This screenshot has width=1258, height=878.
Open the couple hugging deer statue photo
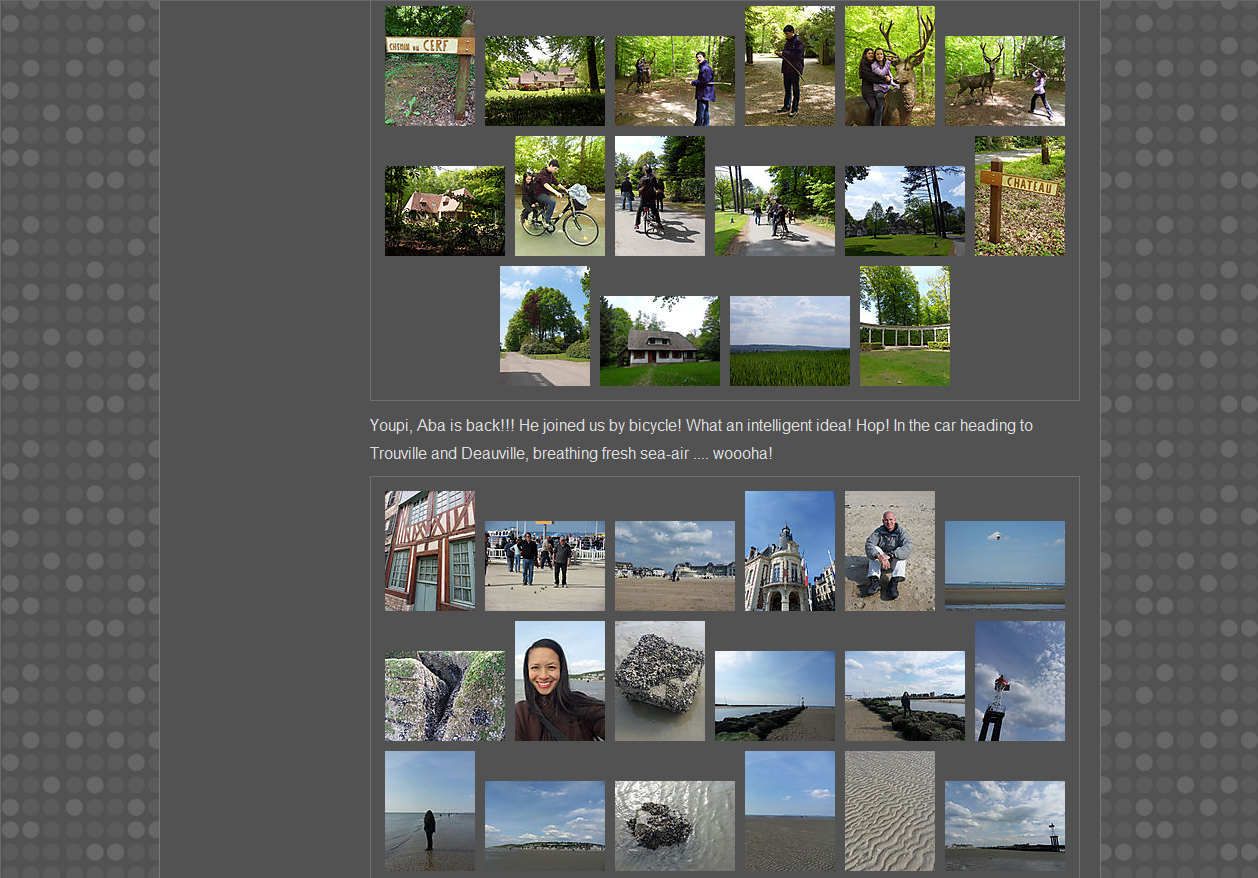(889, 66)
